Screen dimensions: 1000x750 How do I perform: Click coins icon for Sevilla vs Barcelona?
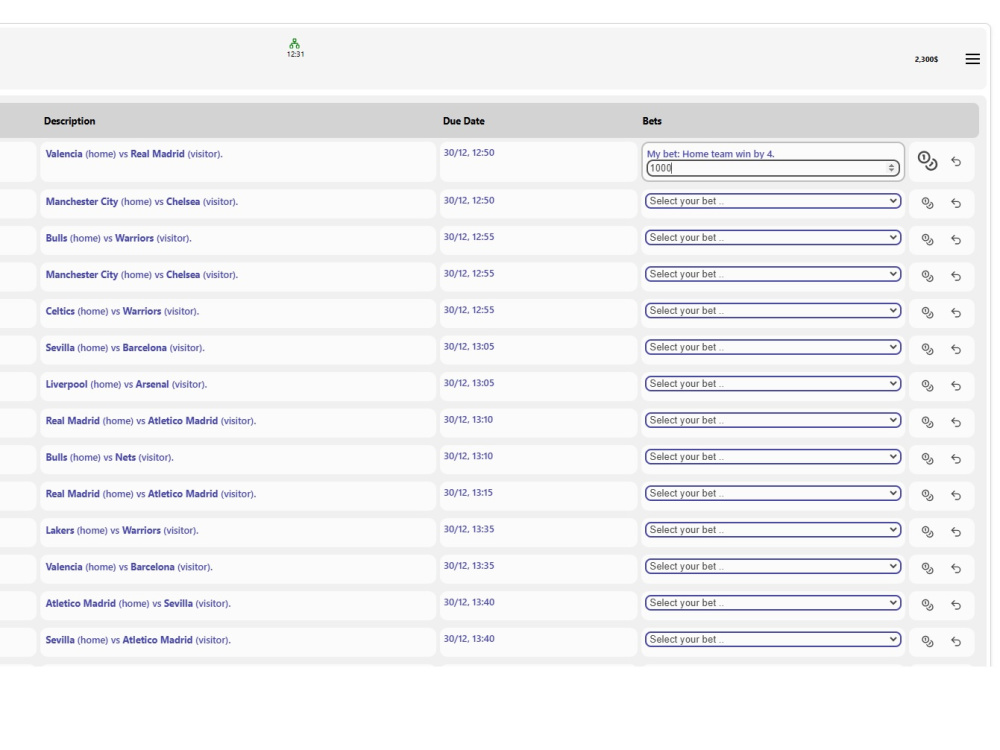[927, 349]
